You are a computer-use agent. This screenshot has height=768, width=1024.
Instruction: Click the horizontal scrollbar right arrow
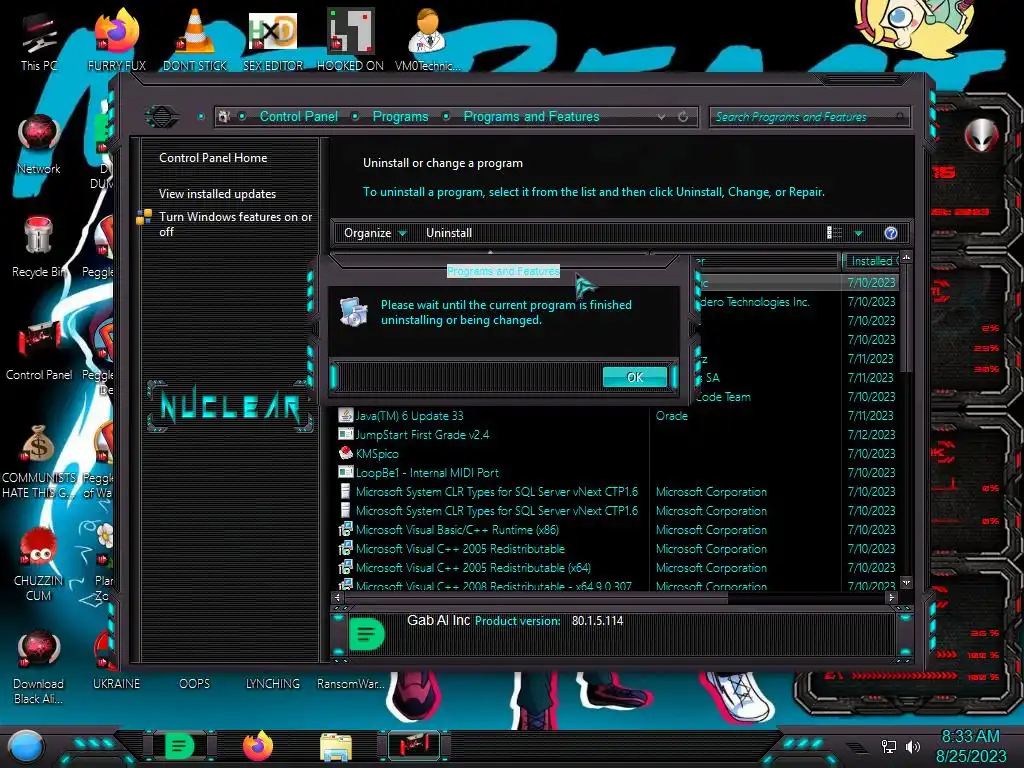click(891, 597)
